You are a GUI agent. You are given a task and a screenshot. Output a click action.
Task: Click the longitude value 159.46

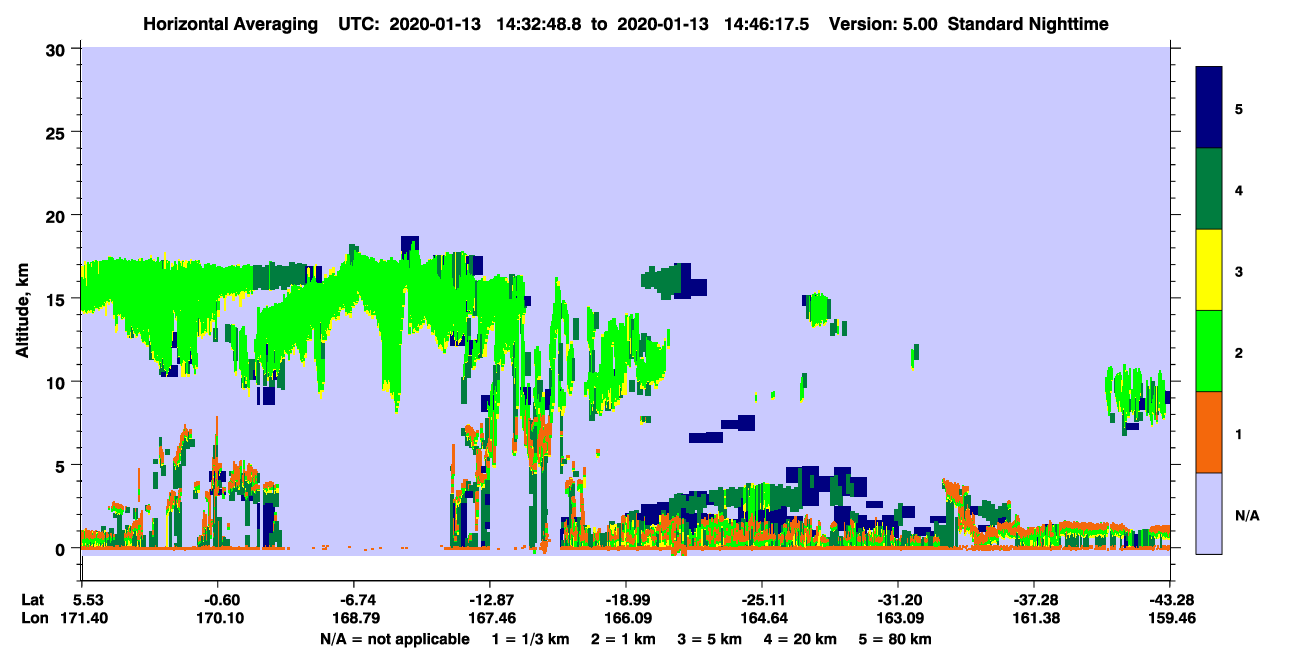coord(1172,618)
